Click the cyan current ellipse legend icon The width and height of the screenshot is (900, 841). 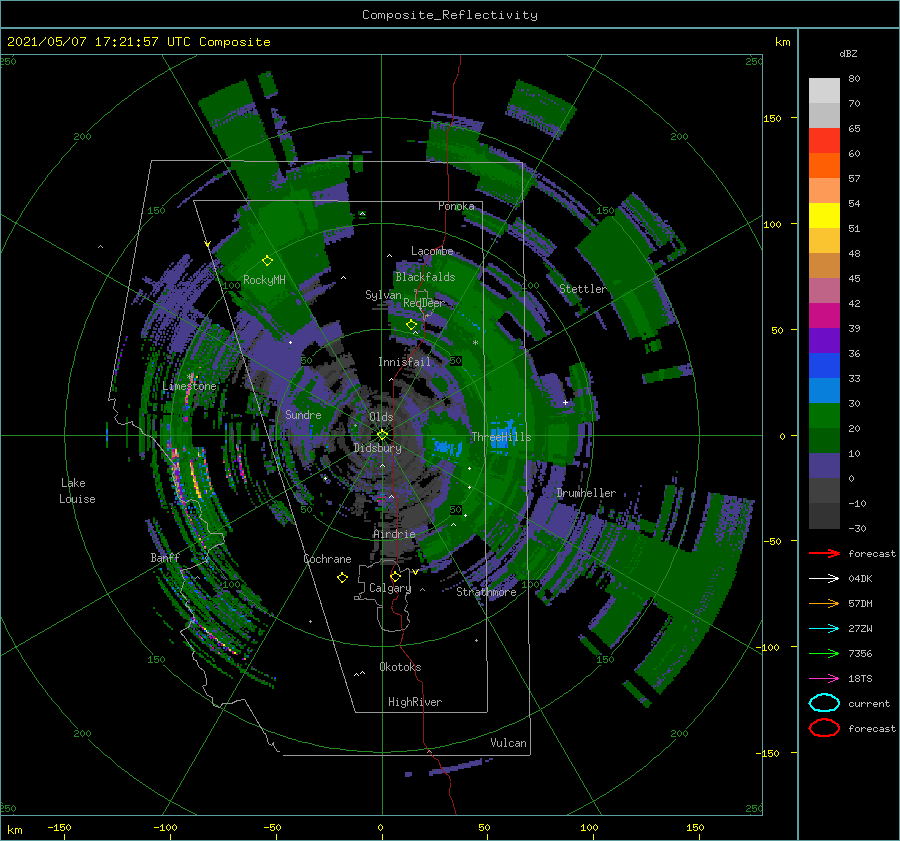click(x=824, y=703)
